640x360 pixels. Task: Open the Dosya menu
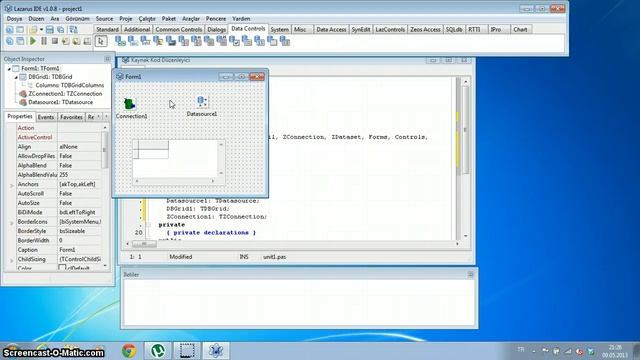coord(14,19)
